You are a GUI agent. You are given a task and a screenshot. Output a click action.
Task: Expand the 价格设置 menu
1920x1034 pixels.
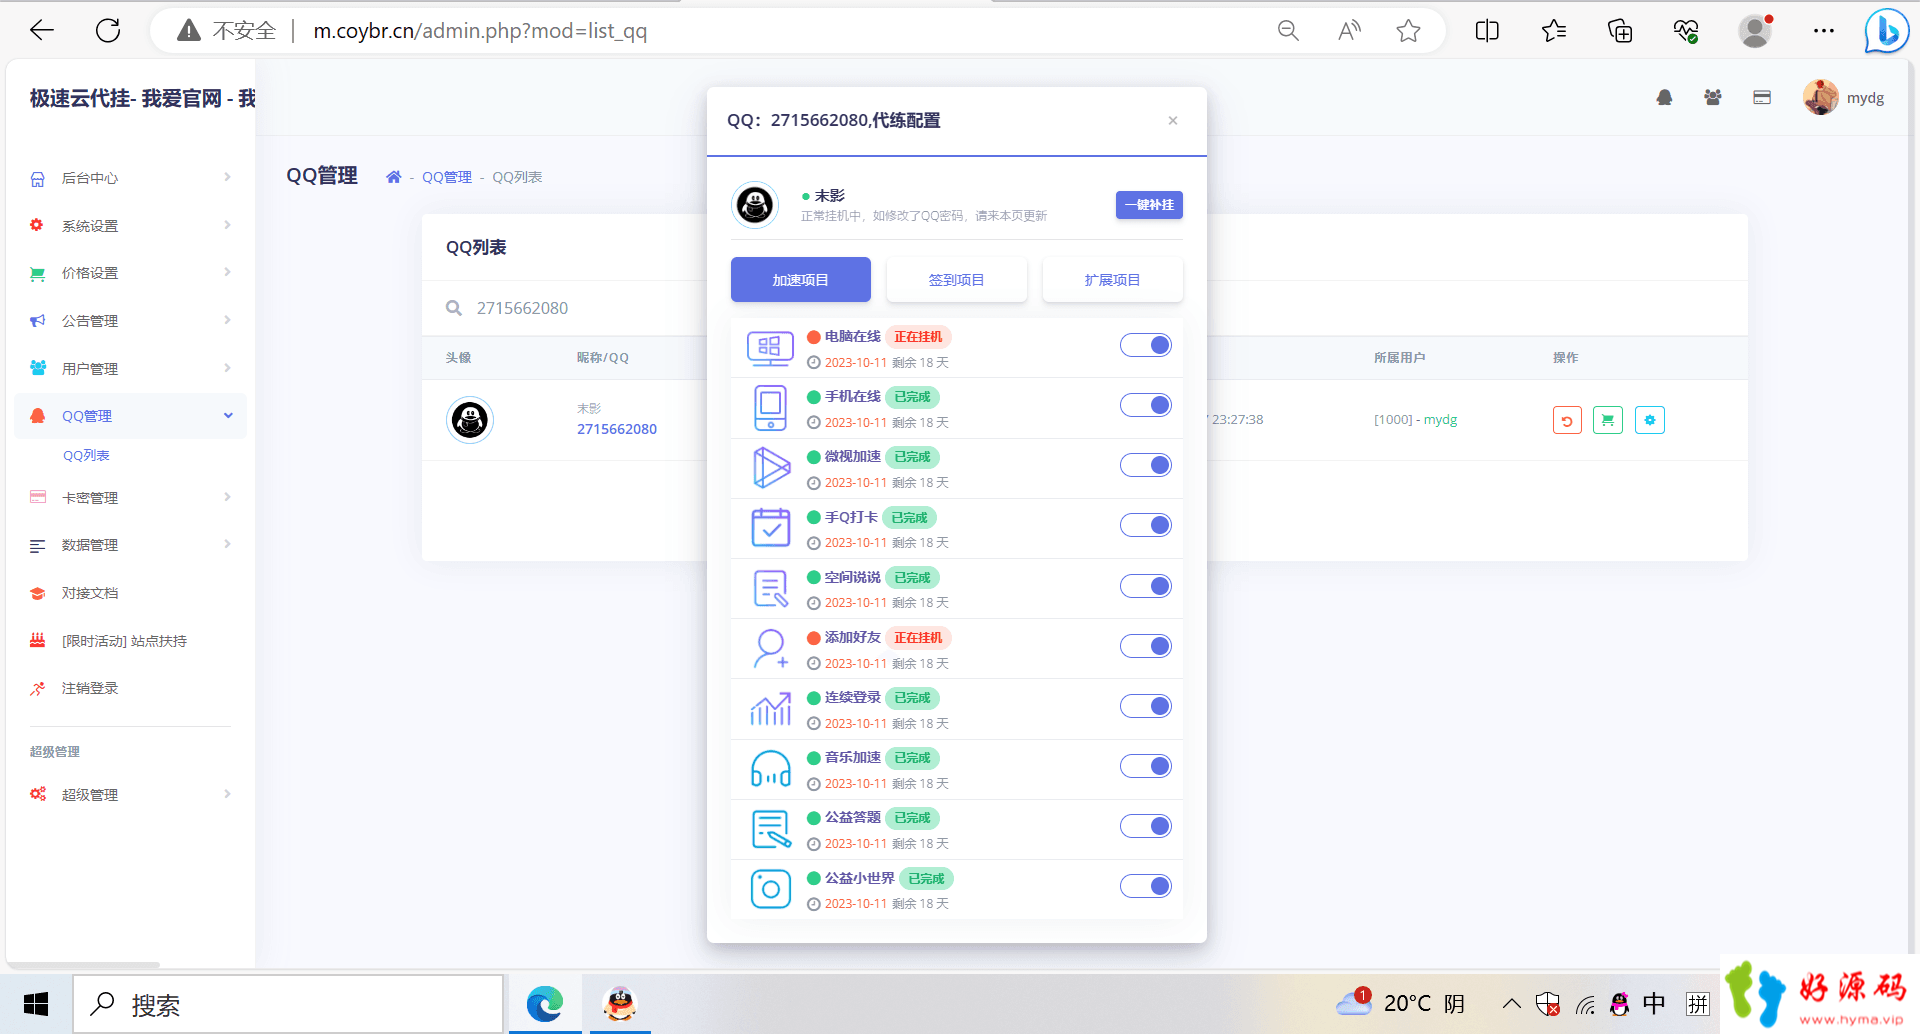(130, 273)
